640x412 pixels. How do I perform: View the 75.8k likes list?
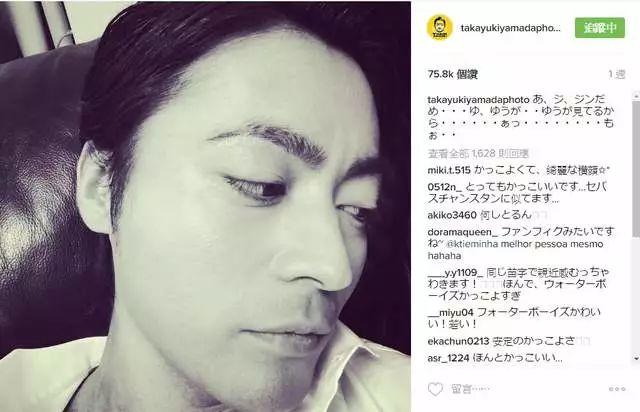(453, 74)
